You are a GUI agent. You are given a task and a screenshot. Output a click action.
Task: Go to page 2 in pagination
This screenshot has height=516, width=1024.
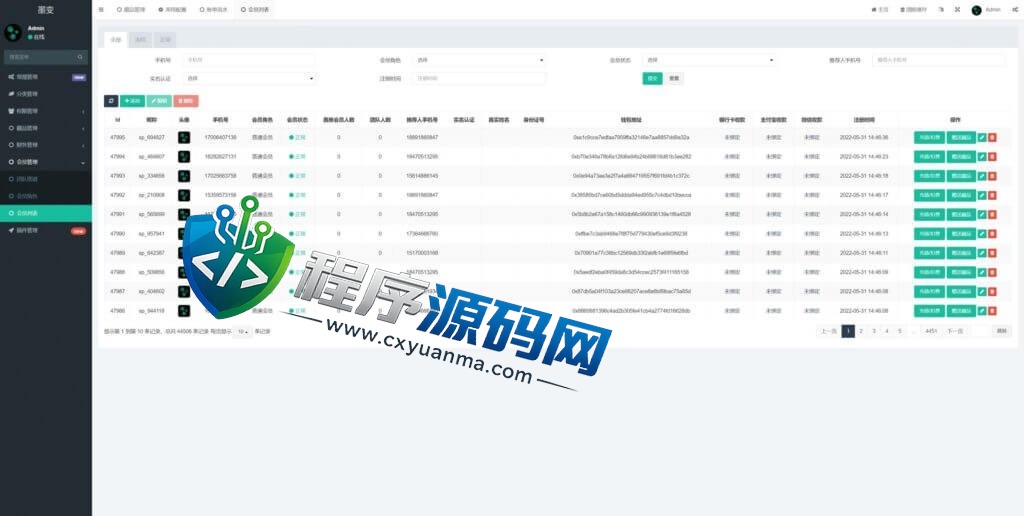861,331
